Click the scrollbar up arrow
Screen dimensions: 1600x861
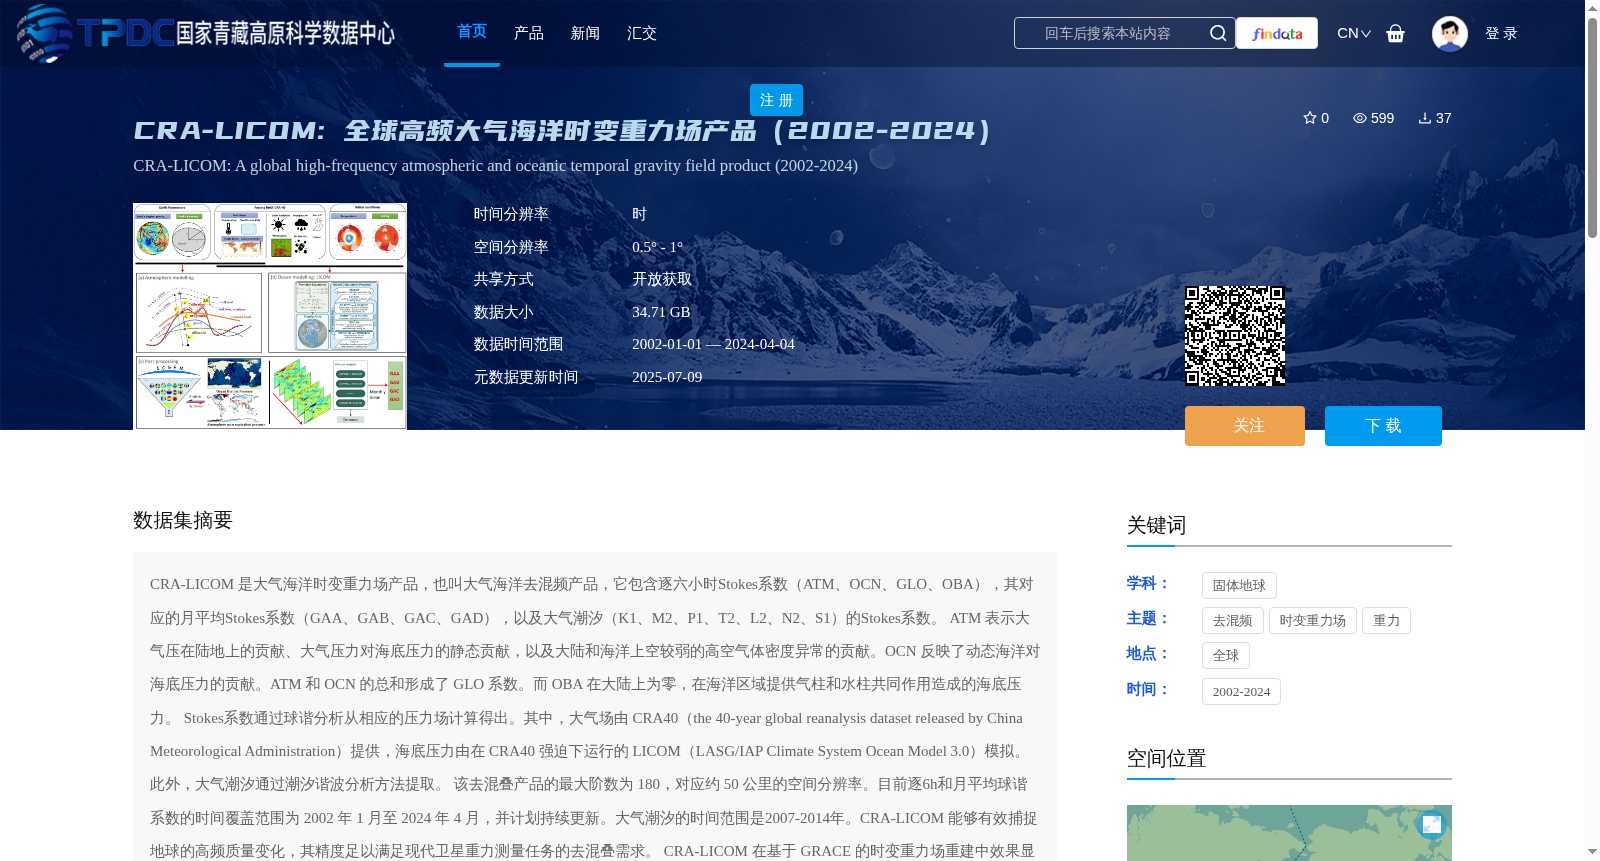[1592, 8]
